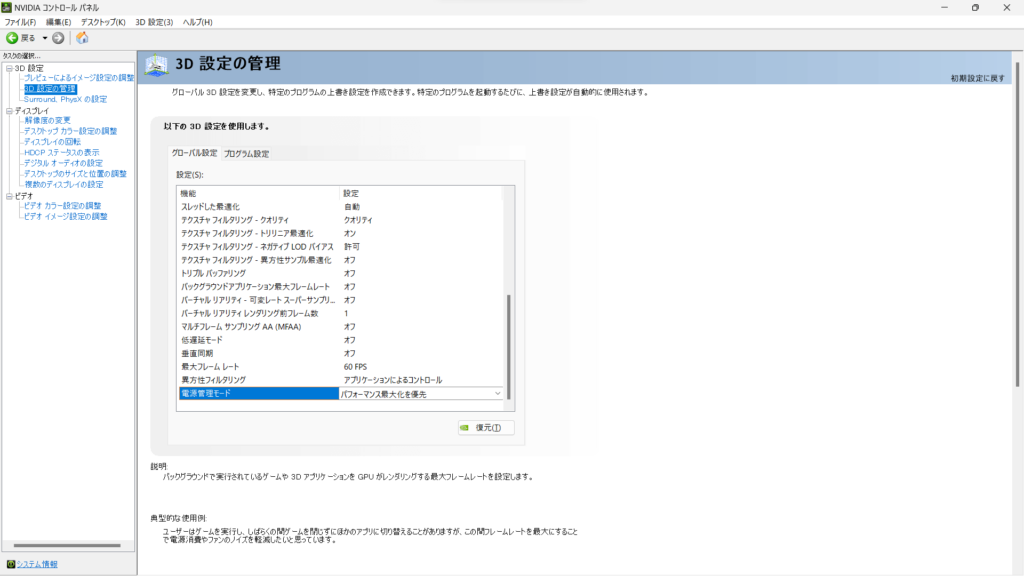Switch to the プログラム設定 tab
Viewport: 1024px width, 576px height.
246,154
